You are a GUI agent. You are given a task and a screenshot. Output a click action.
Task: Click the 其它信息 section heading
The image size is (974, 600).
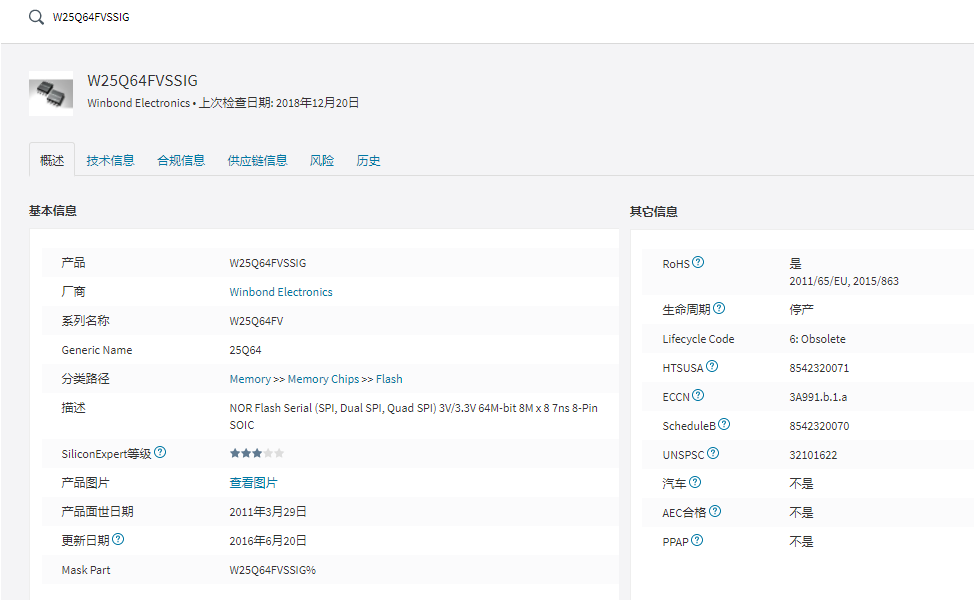653,211
